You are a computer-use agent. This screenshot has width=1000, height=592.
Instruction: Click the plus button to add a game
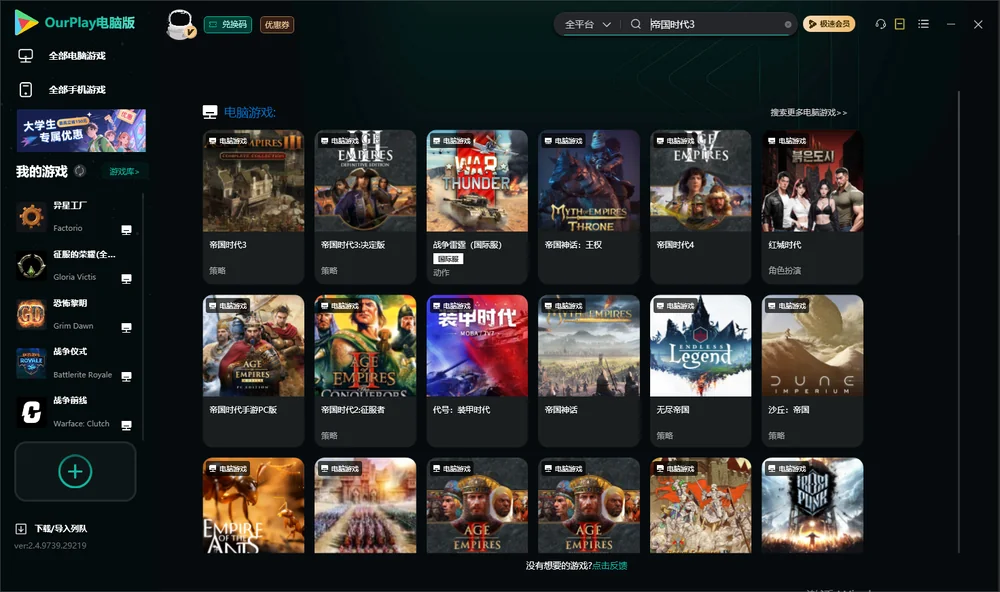(75, 471)
